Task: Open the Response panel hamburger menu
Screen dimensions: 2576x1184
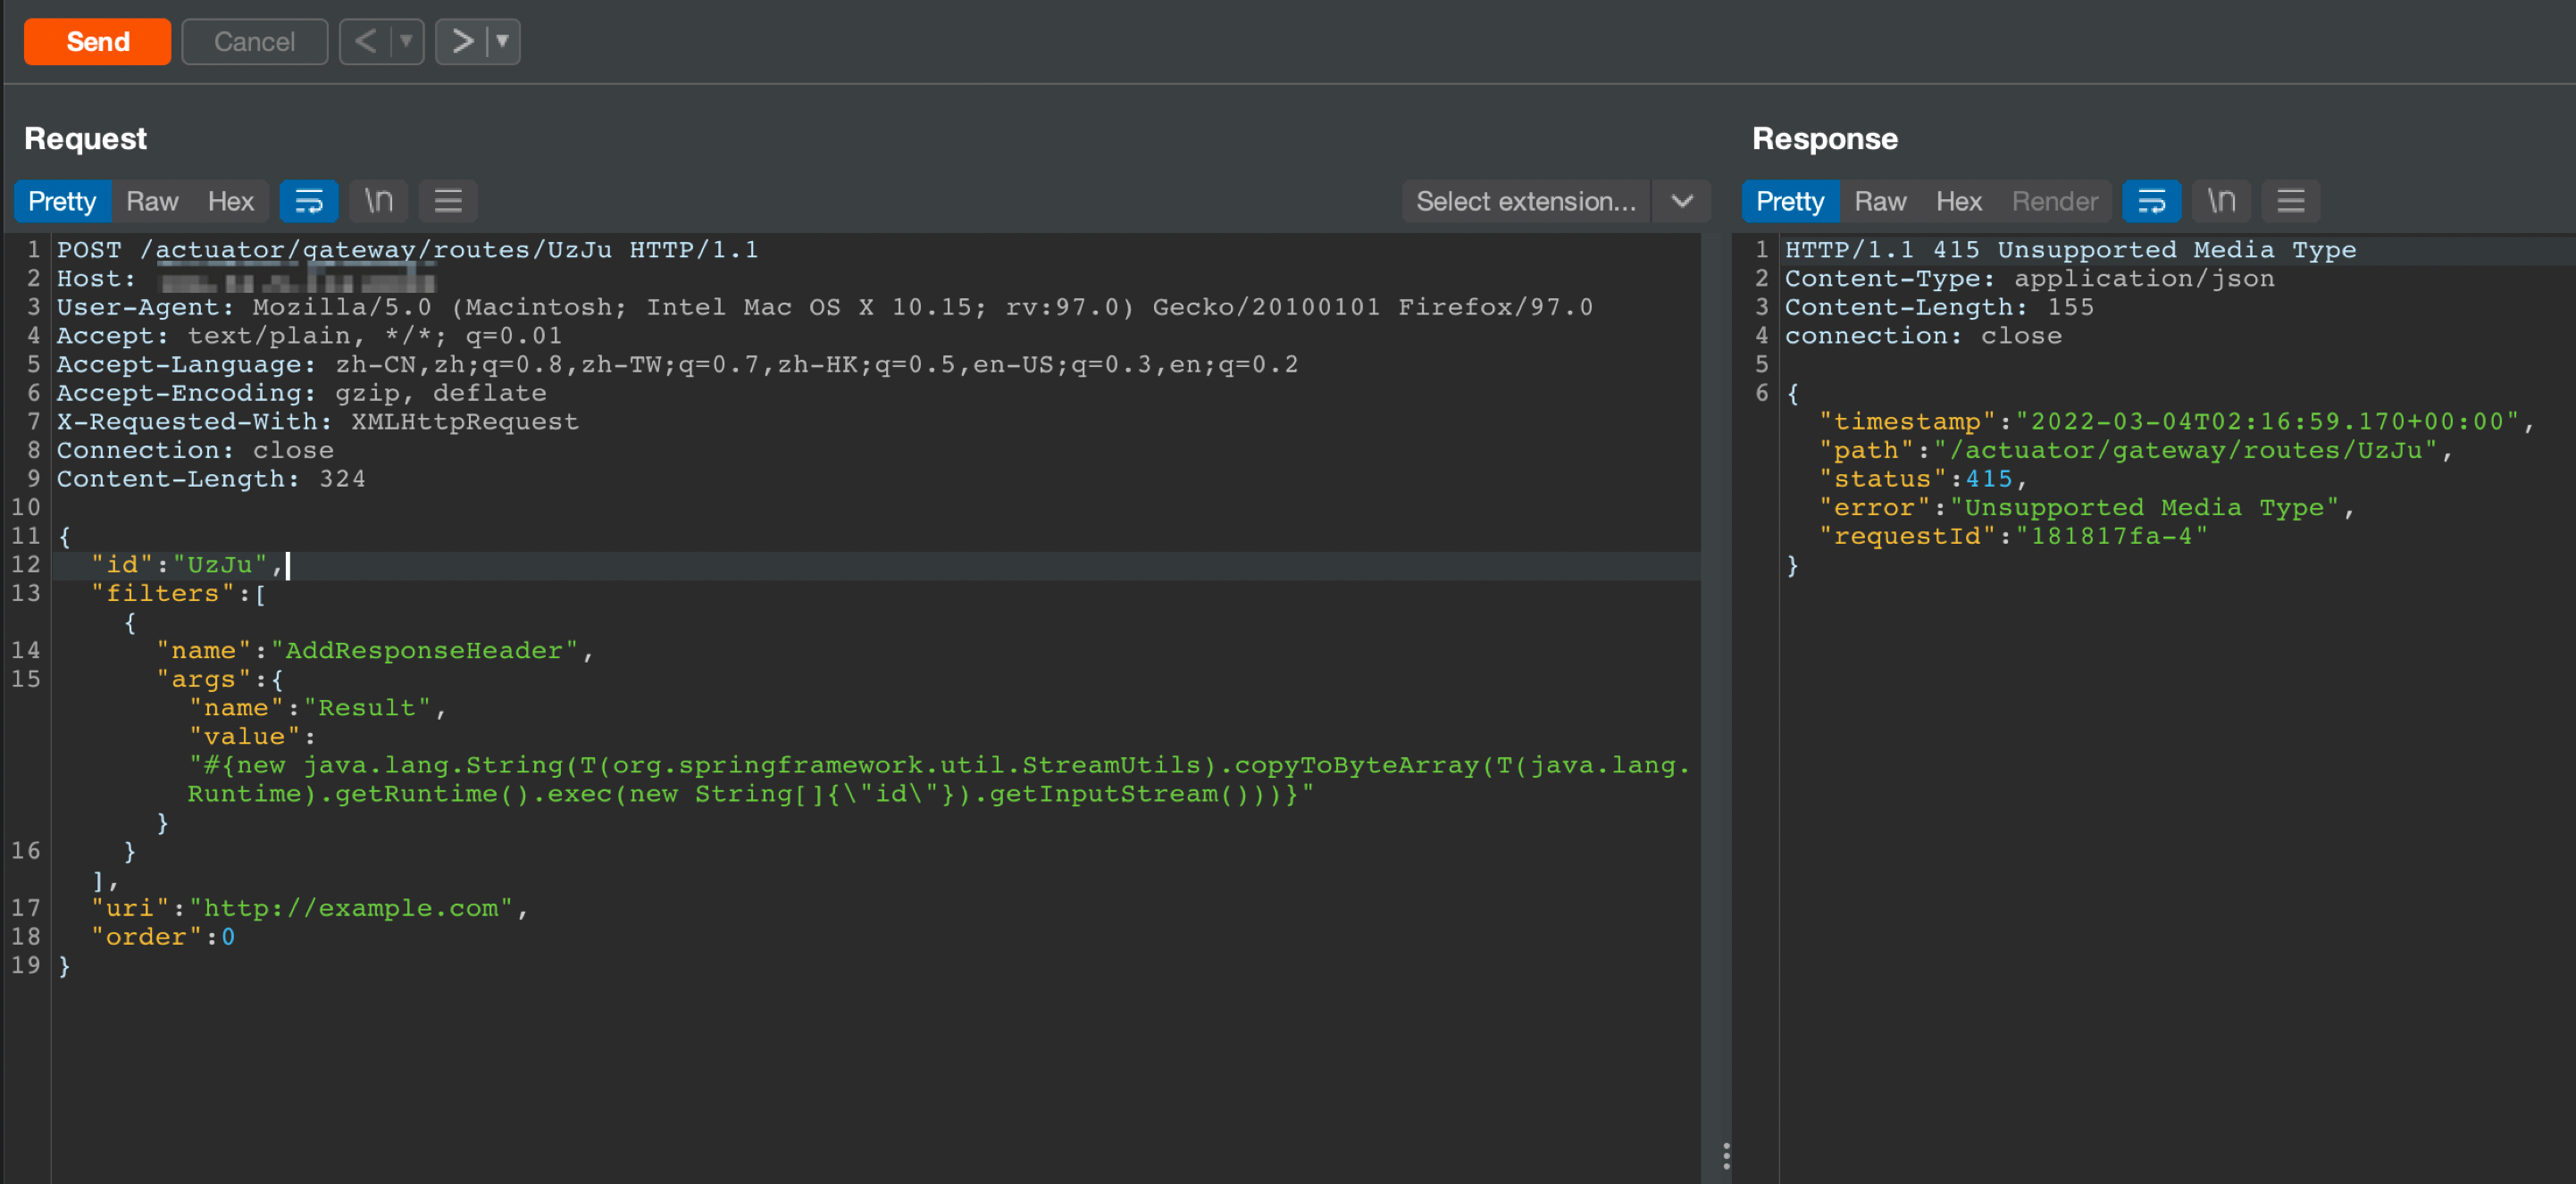Action: [x=2291, y=201]
